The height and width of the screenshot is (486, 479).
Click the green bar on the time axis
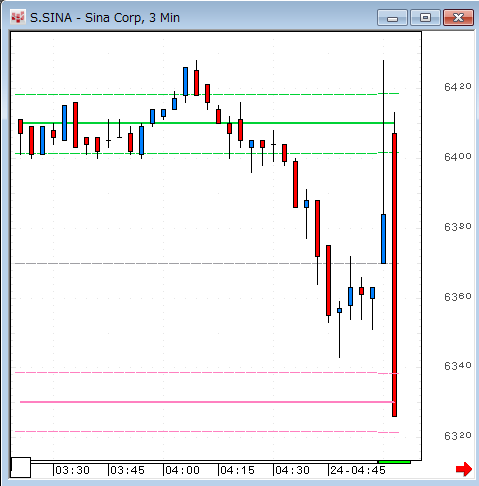(x=394, y=462)
